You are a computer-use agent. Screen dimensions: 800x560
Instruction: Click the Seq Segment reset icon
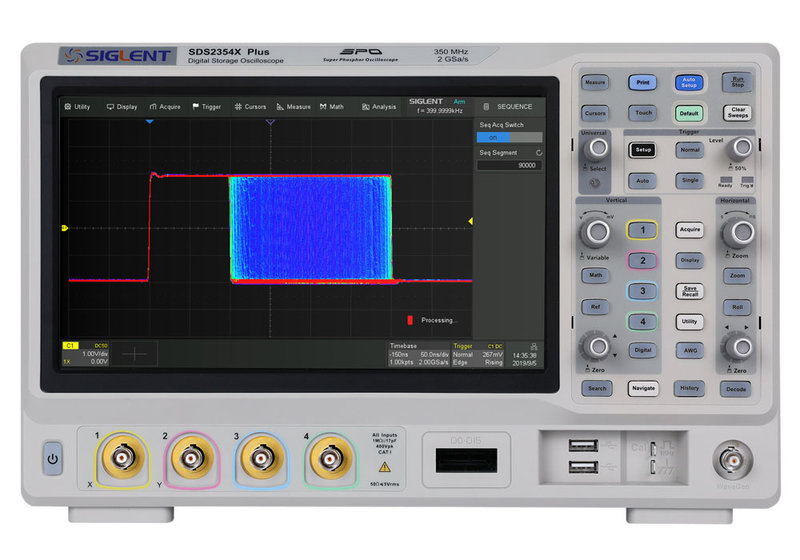[539, 152]
